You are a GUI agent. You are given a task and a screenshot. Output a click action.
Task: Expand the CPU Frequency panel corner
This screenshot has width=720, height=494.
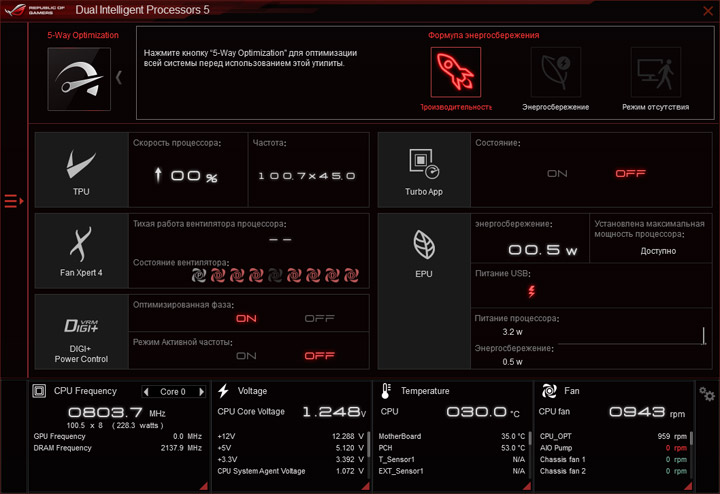tap(204, 486)
